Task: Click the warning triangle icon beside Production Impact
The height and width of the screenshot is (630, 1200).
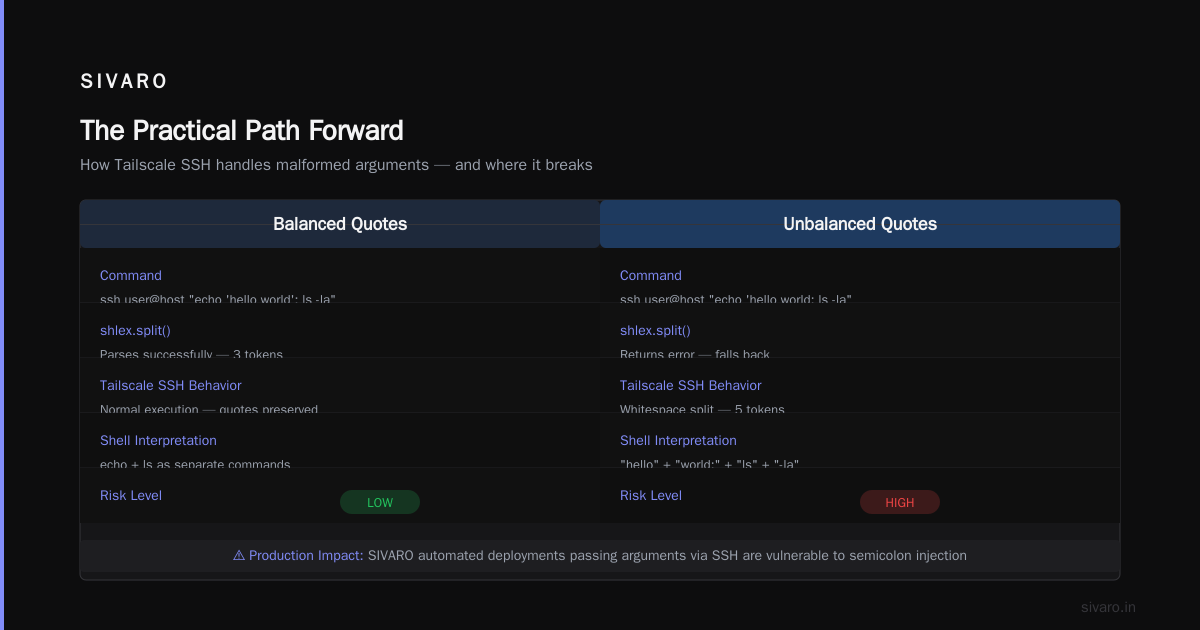Action: pyautogui.click(x=239, y=555)
